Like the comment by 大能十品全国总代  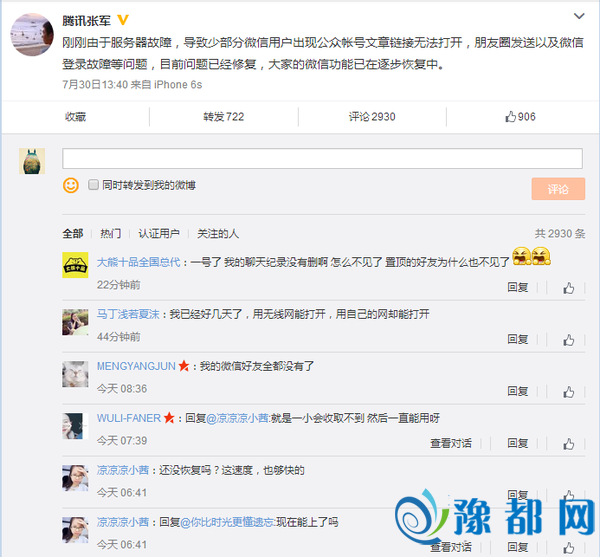(569, 286)
